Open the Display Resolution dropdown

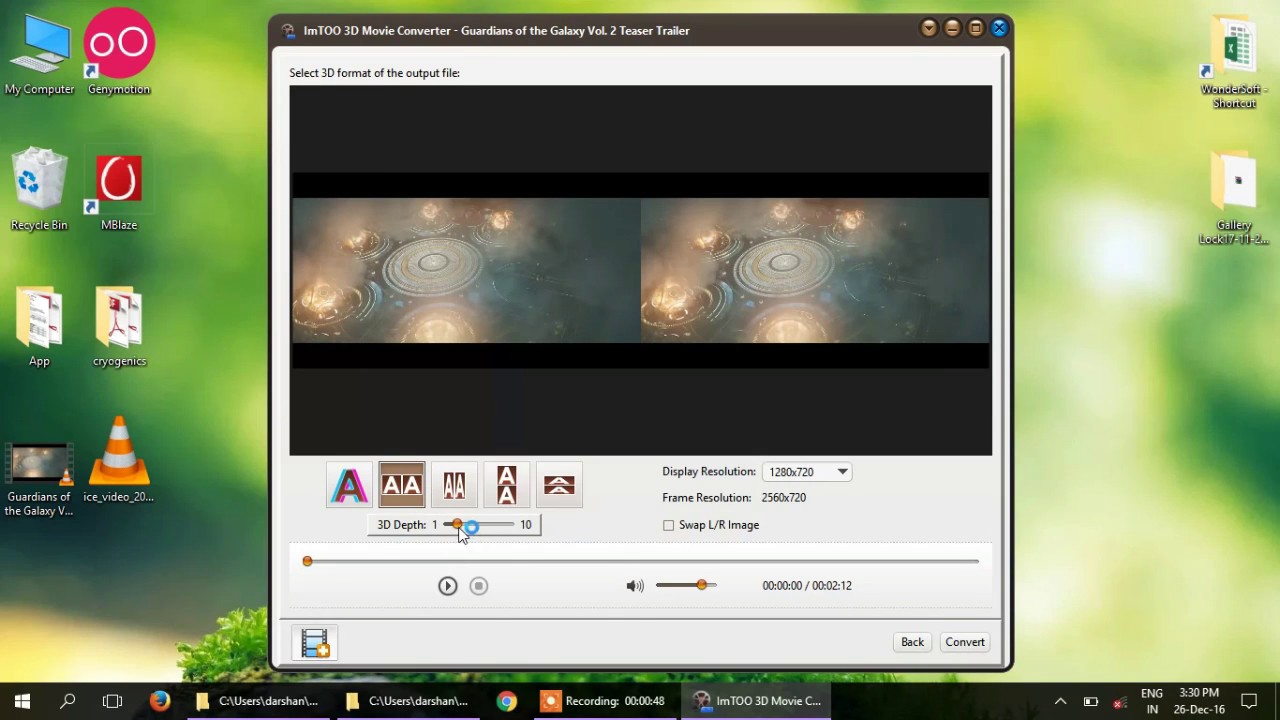[807, 472]
